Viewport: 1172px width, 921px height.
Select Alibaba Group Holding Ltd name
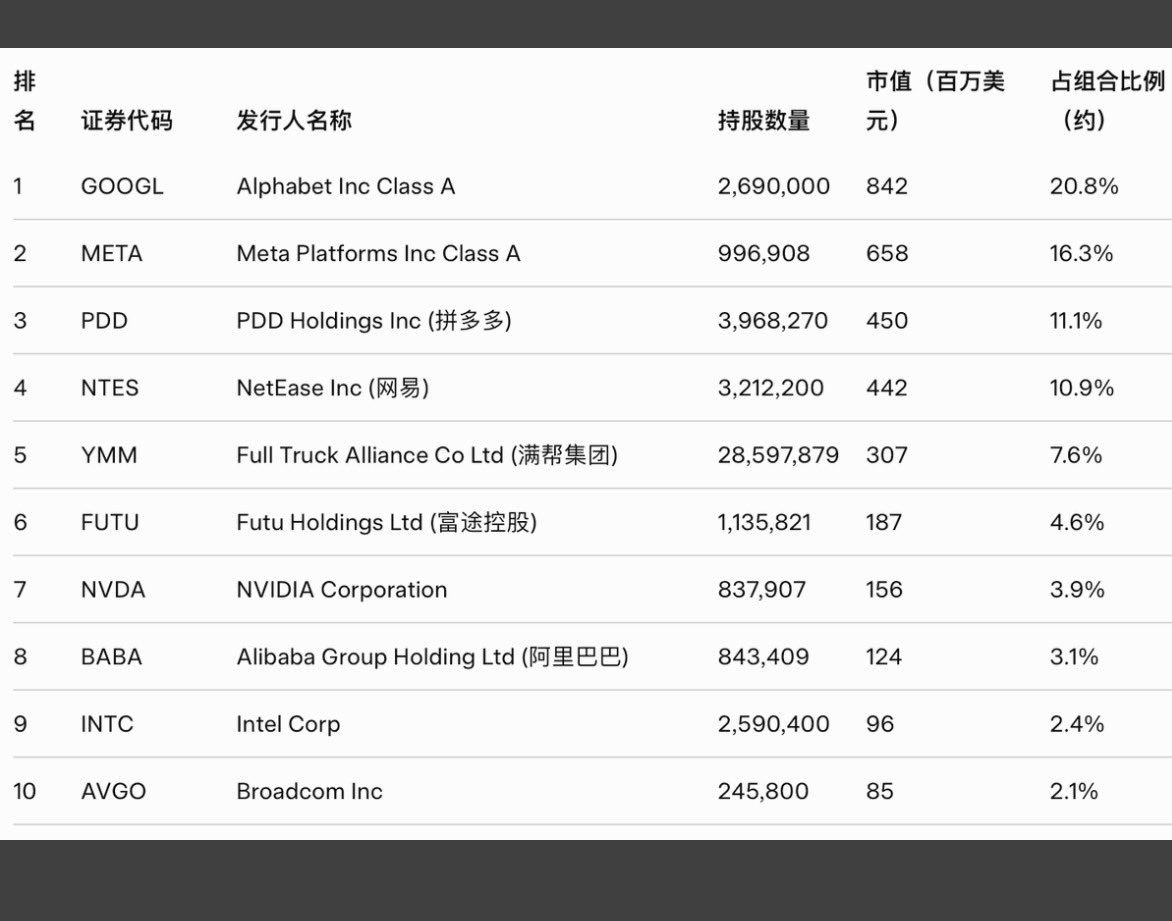[x=432, y=657]
